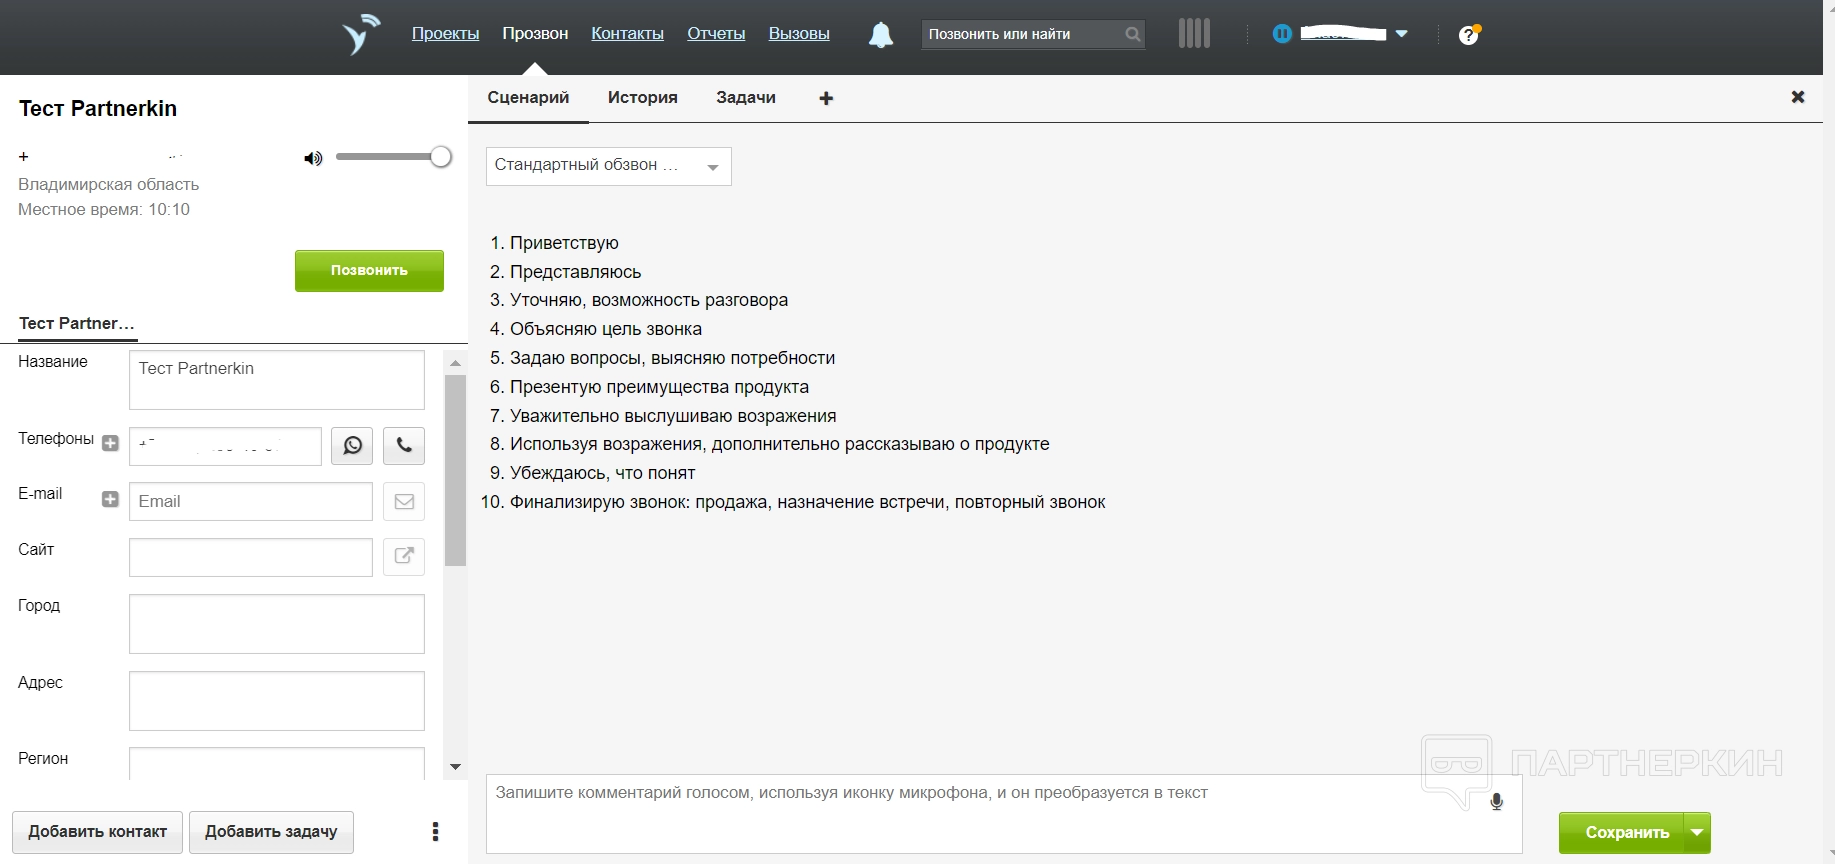
Task: Open WhatsApp chat for the phone number
Action: pyautogui.click(x=352, y=446)
